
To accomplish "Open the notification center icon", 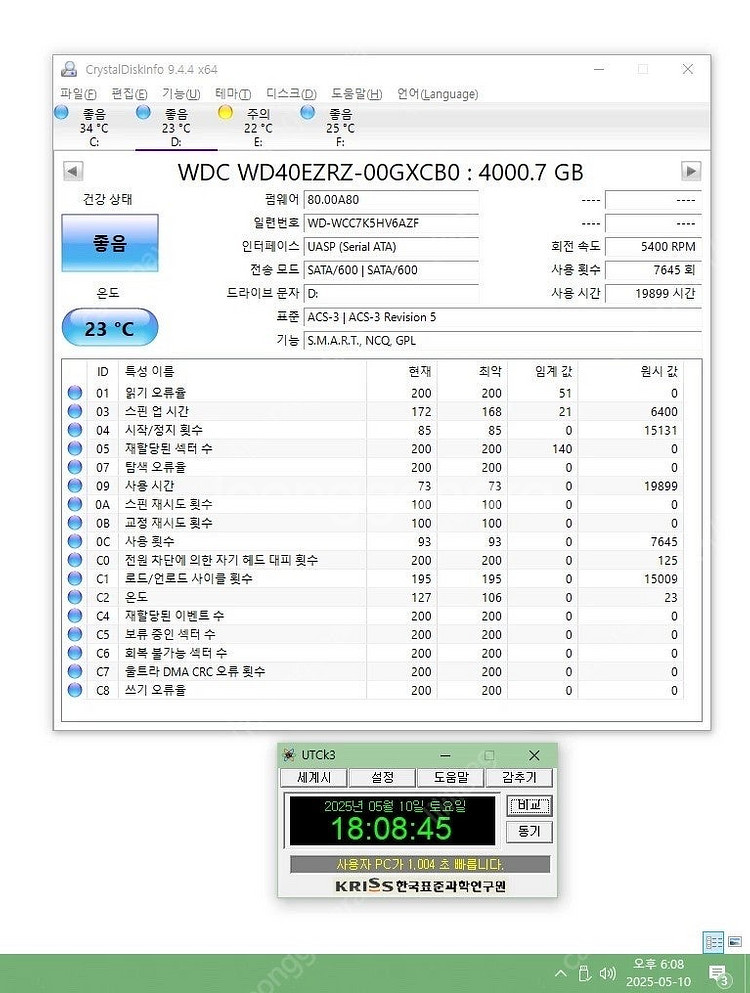I will [x=718, y=974].
